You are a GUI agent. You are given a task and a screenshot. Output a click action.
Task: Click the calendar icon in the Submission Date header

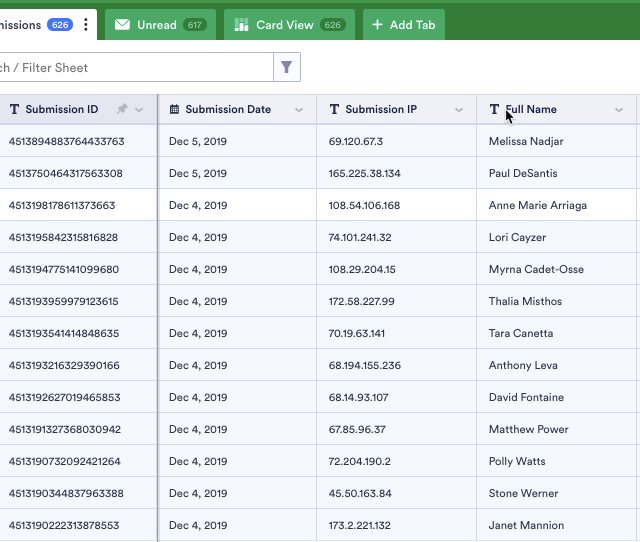pos(174,109)
